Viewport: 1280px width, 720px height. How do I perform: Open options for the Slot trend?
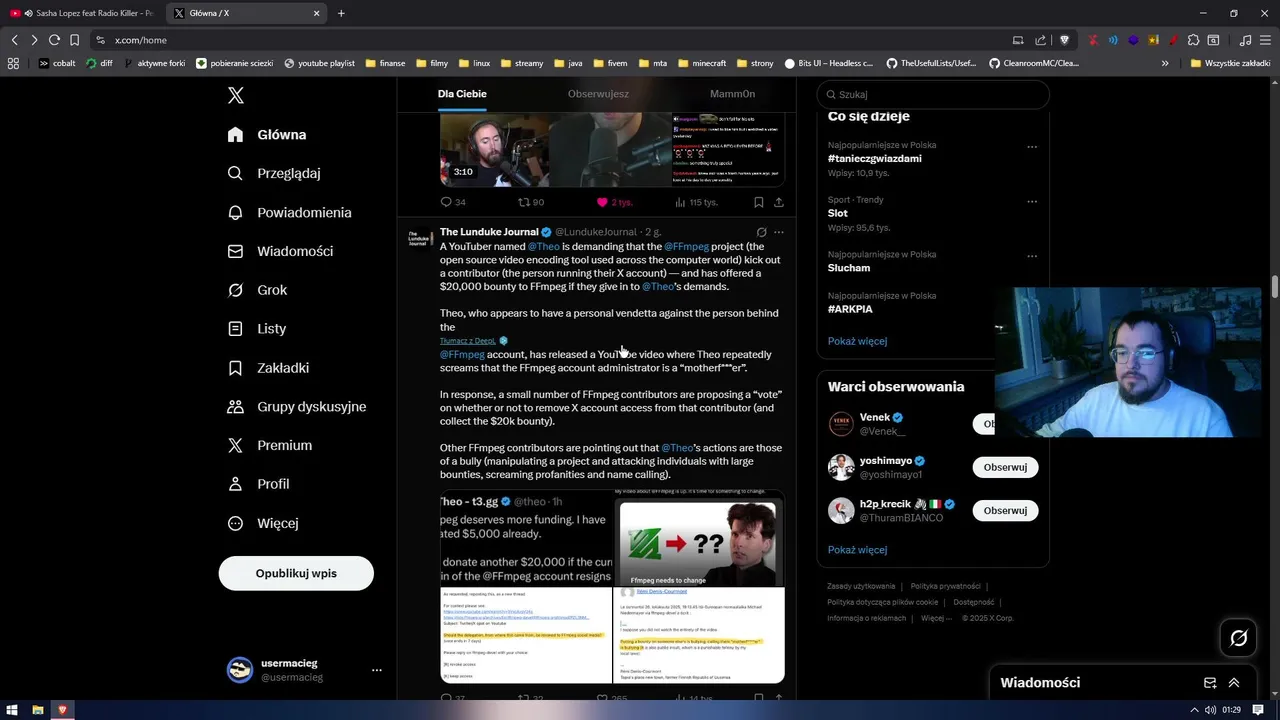point(1032,201)
